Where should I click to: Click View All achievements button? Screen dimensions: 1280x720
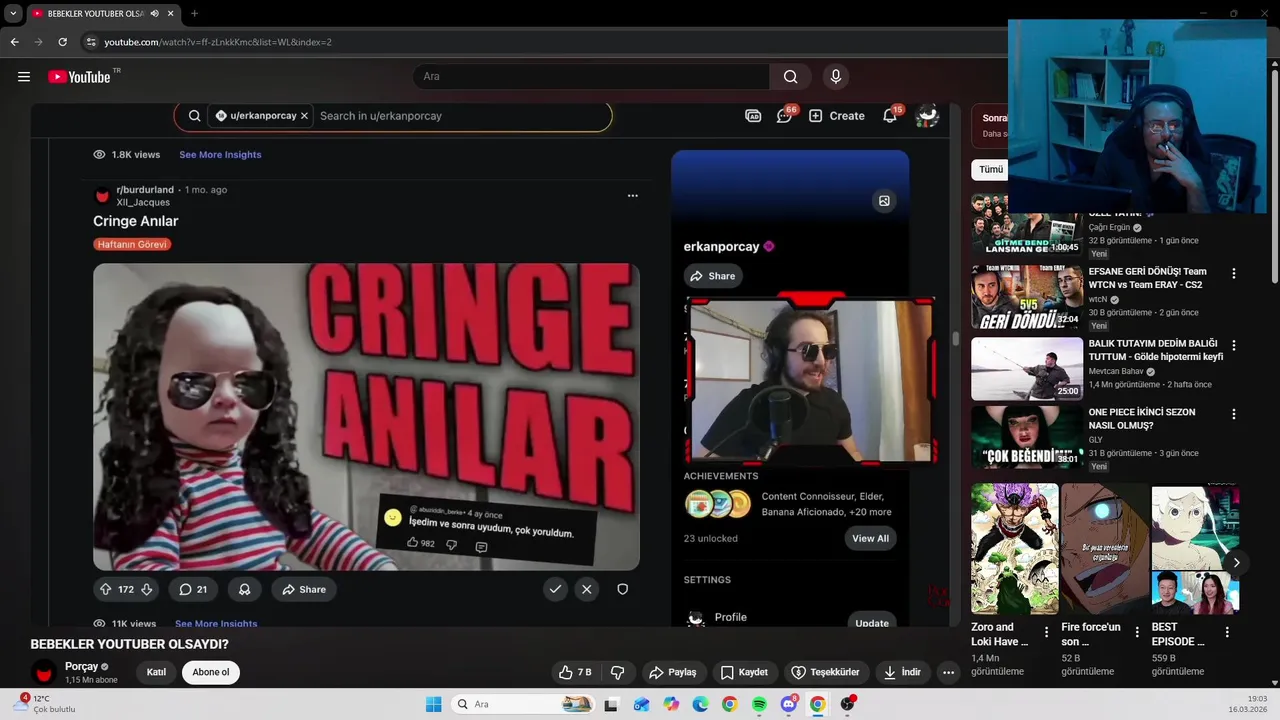click(870, 539)
